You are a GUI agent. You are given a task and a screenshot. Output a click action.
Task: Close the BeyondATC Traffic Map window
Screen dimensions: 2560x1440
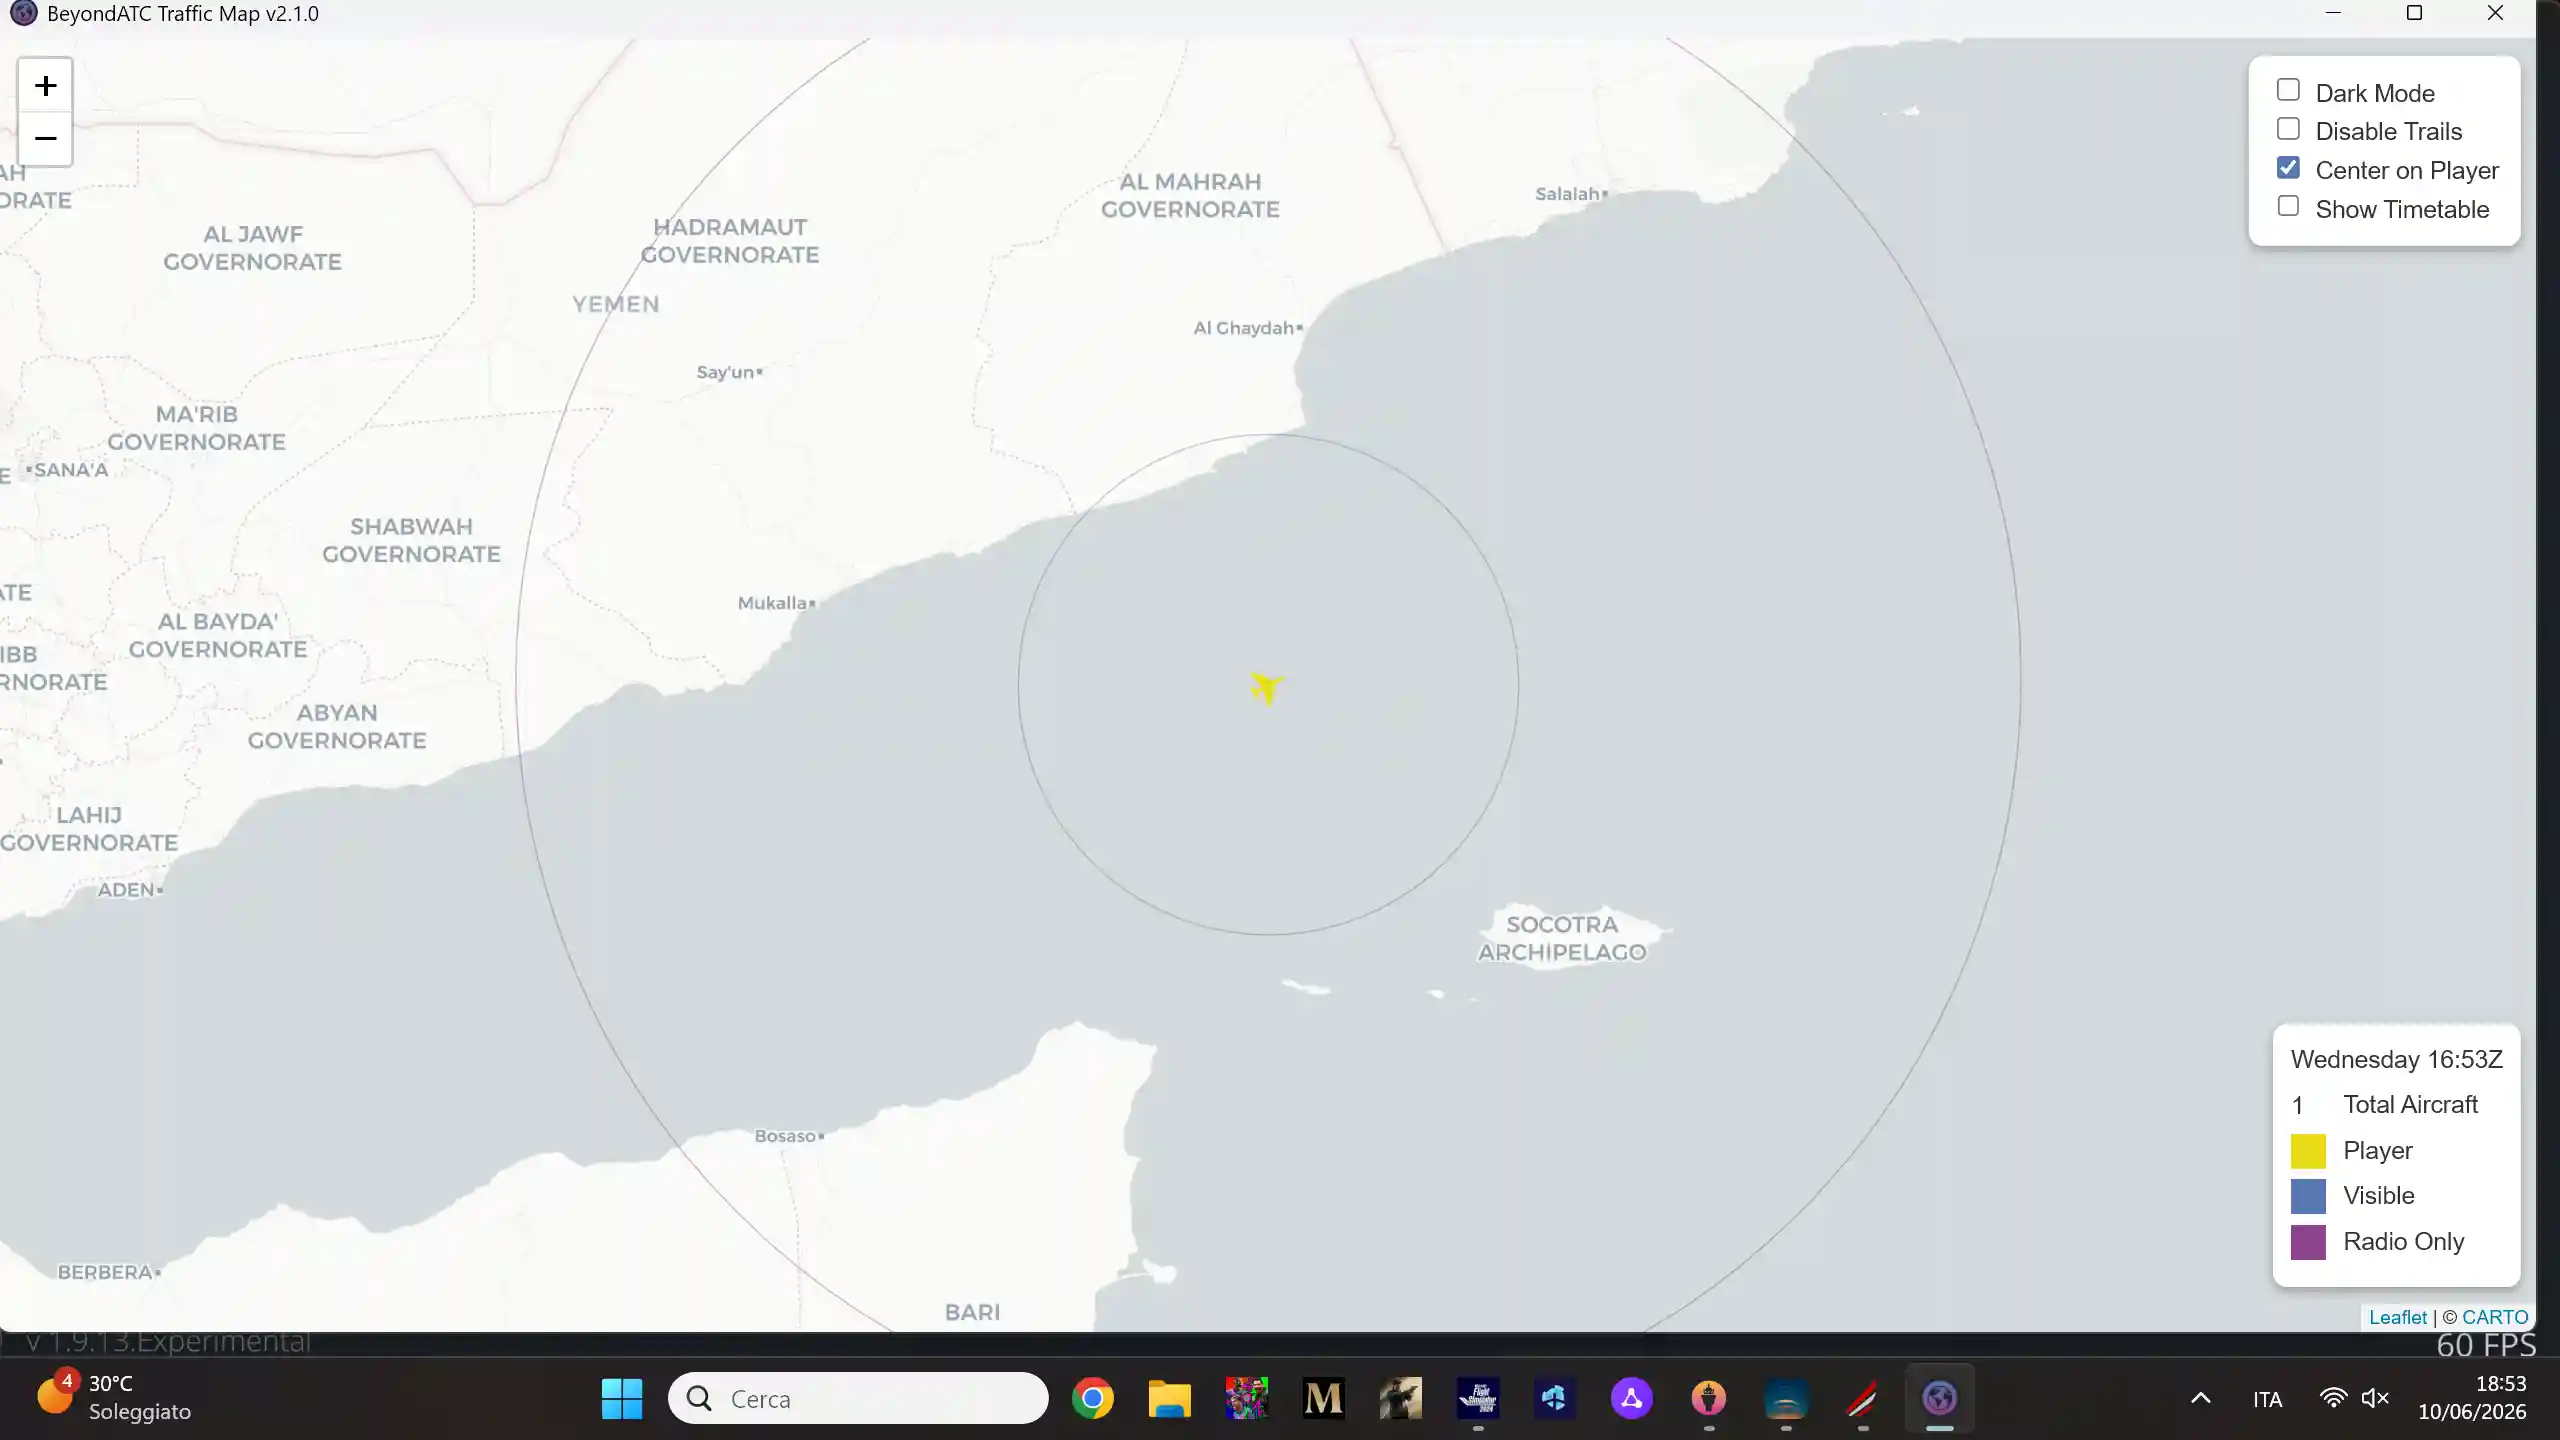pos(2495,13)
